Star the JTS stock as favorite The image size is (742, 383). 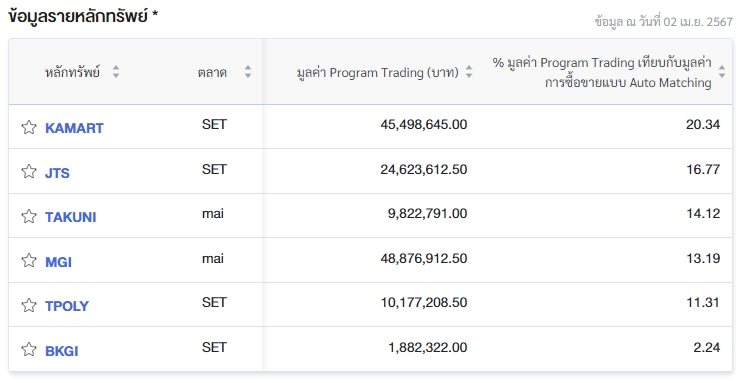29,171
